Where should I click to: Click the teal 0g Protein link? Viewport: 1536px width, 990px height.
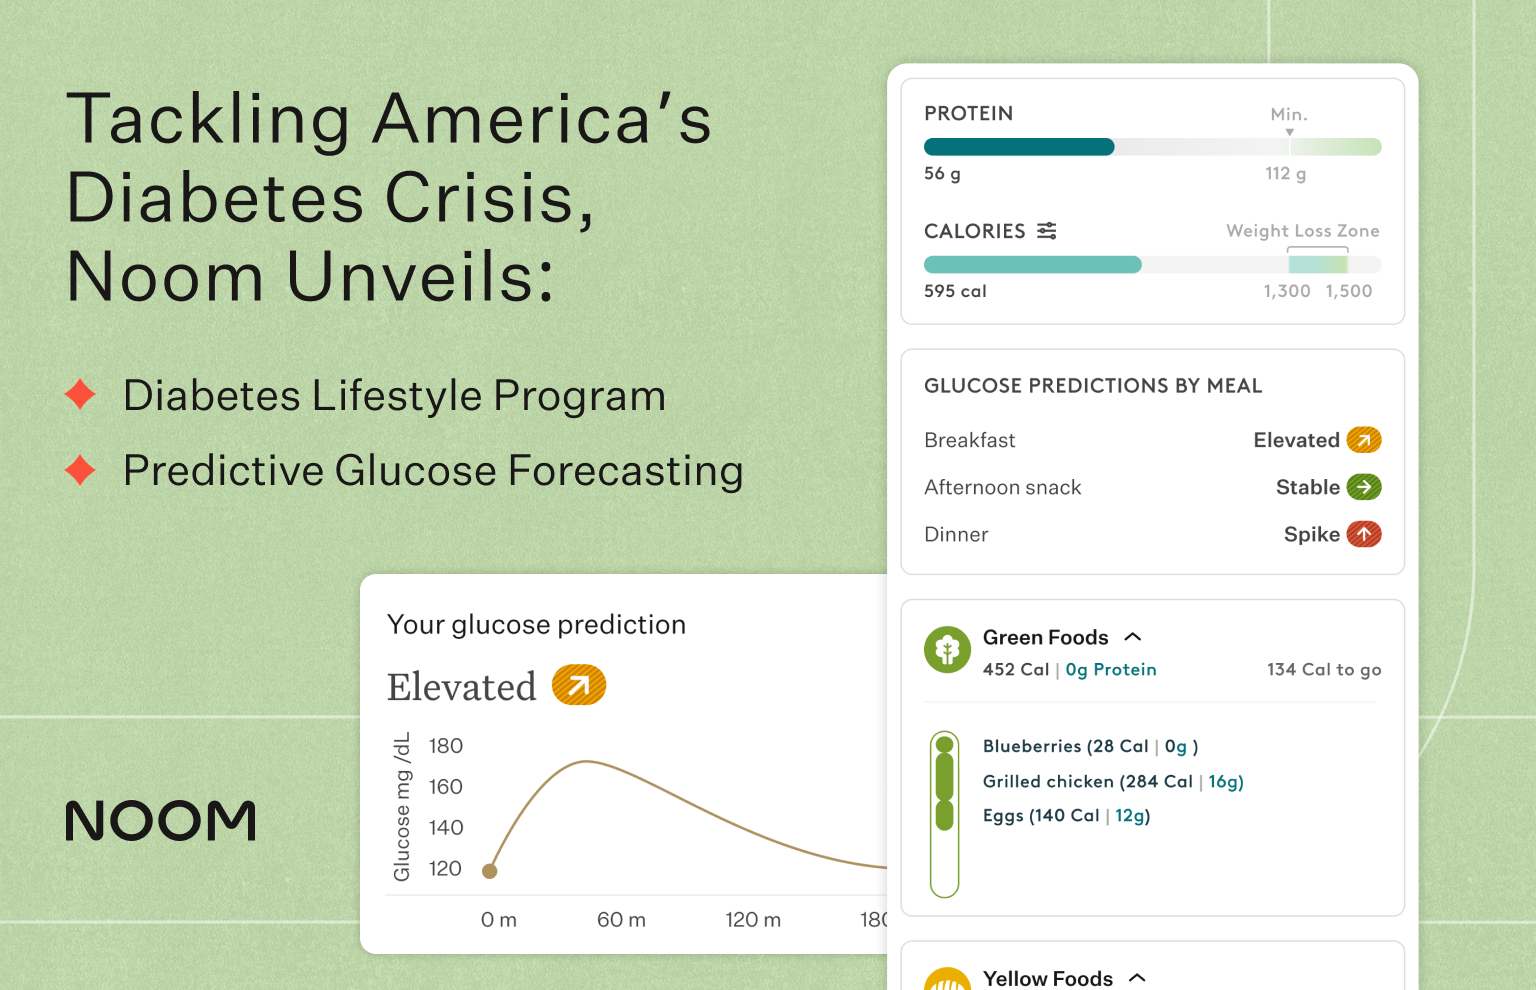tap(1111, 669)
